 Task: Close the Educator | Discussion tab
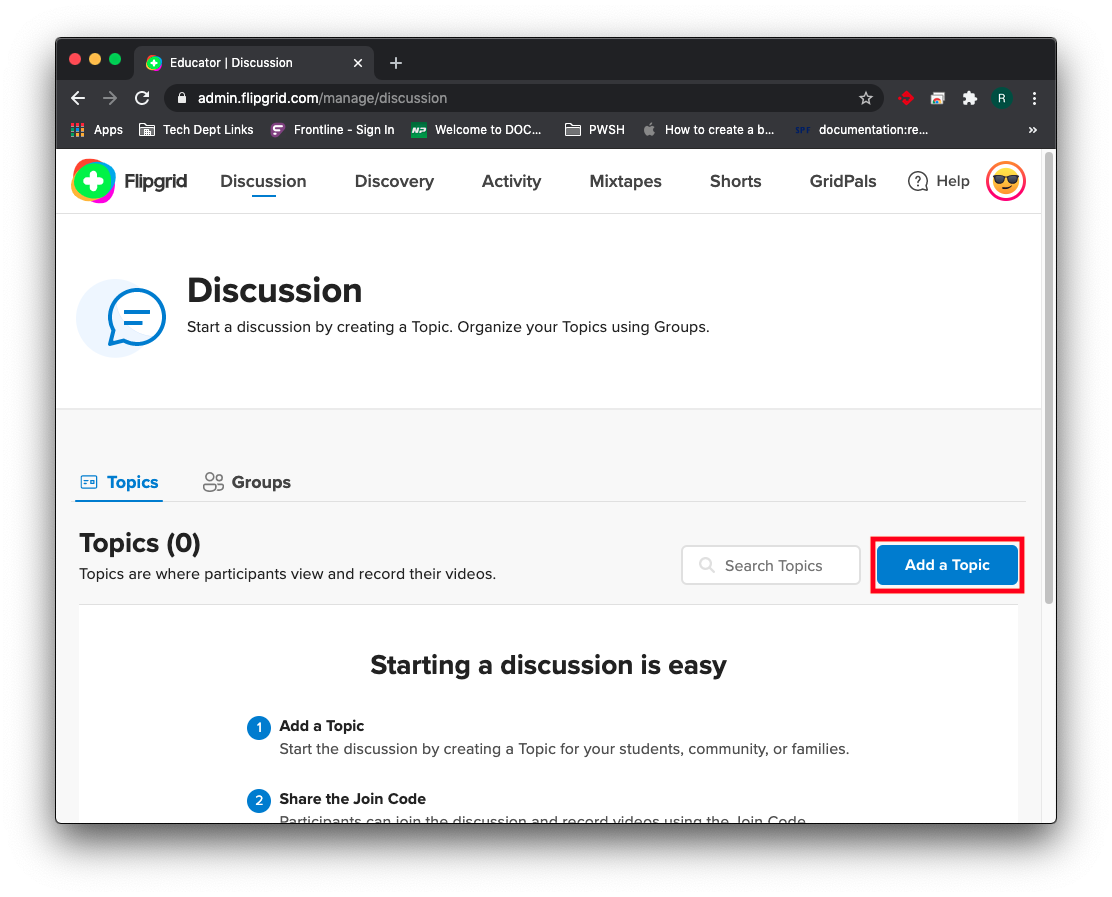[x=358, y=63]
